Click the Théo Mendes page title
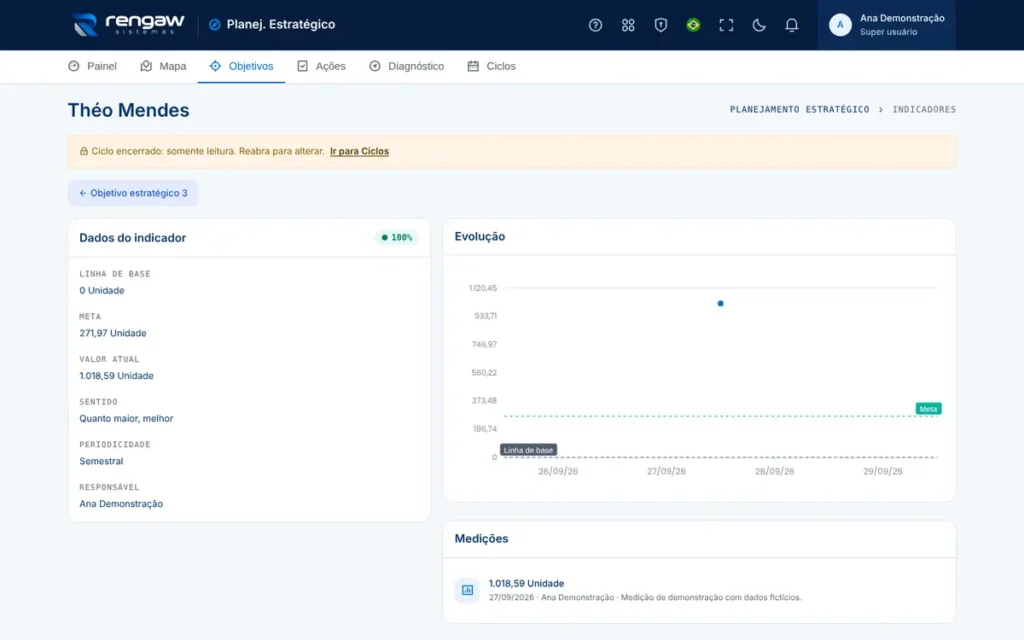This screenshot has width=1024, height=640. [129, 110]
